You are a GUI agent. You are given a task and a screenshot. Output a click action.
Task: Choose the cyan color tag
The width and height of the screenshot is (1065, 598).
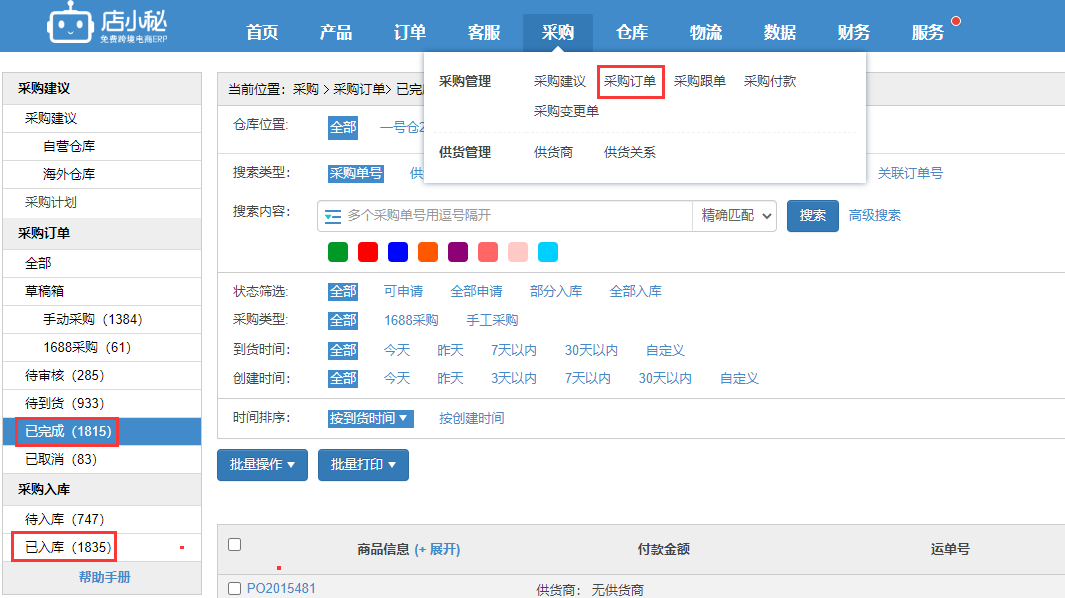pyautogui.click(x=547, y=252)
